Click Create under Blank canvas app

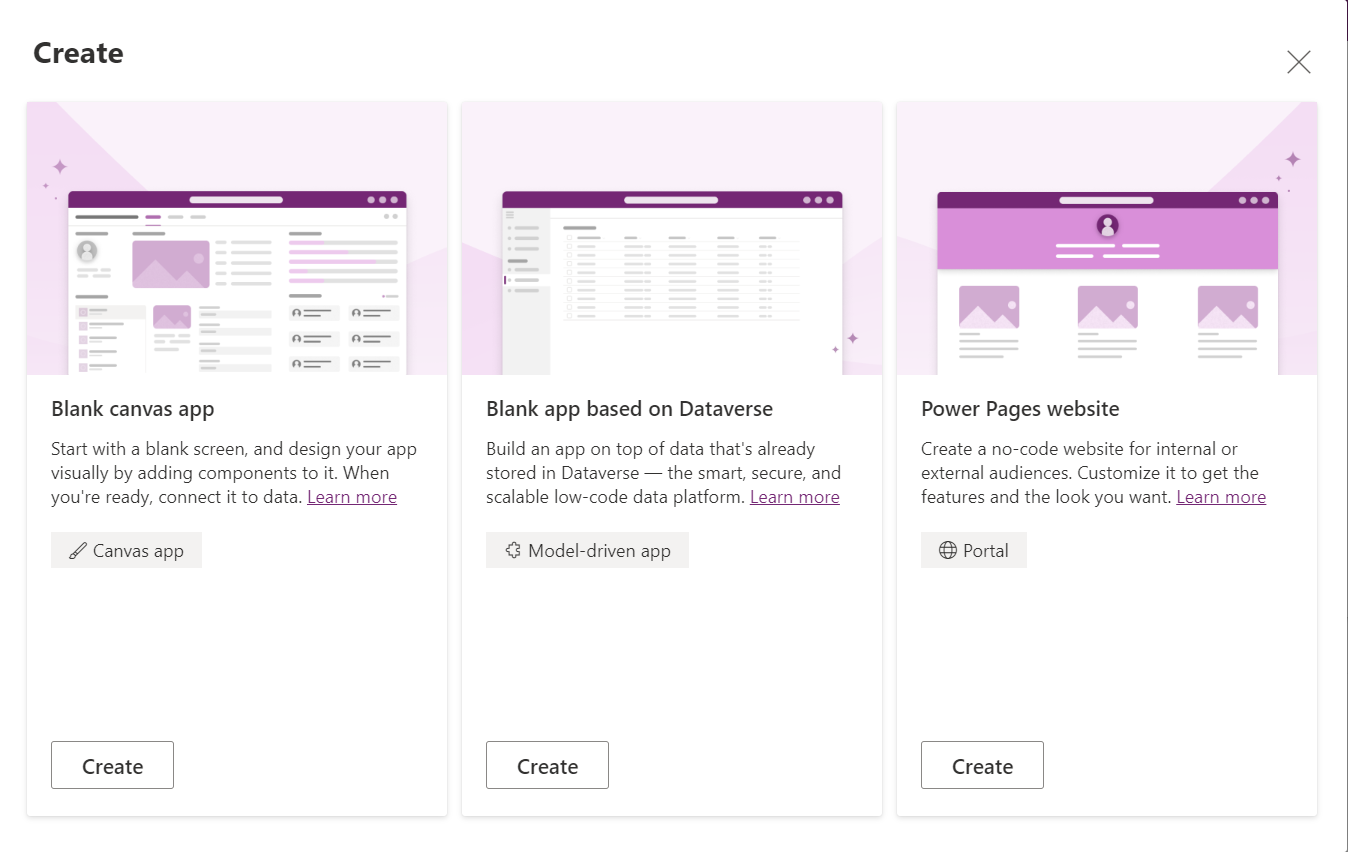[x=112, y=764]
